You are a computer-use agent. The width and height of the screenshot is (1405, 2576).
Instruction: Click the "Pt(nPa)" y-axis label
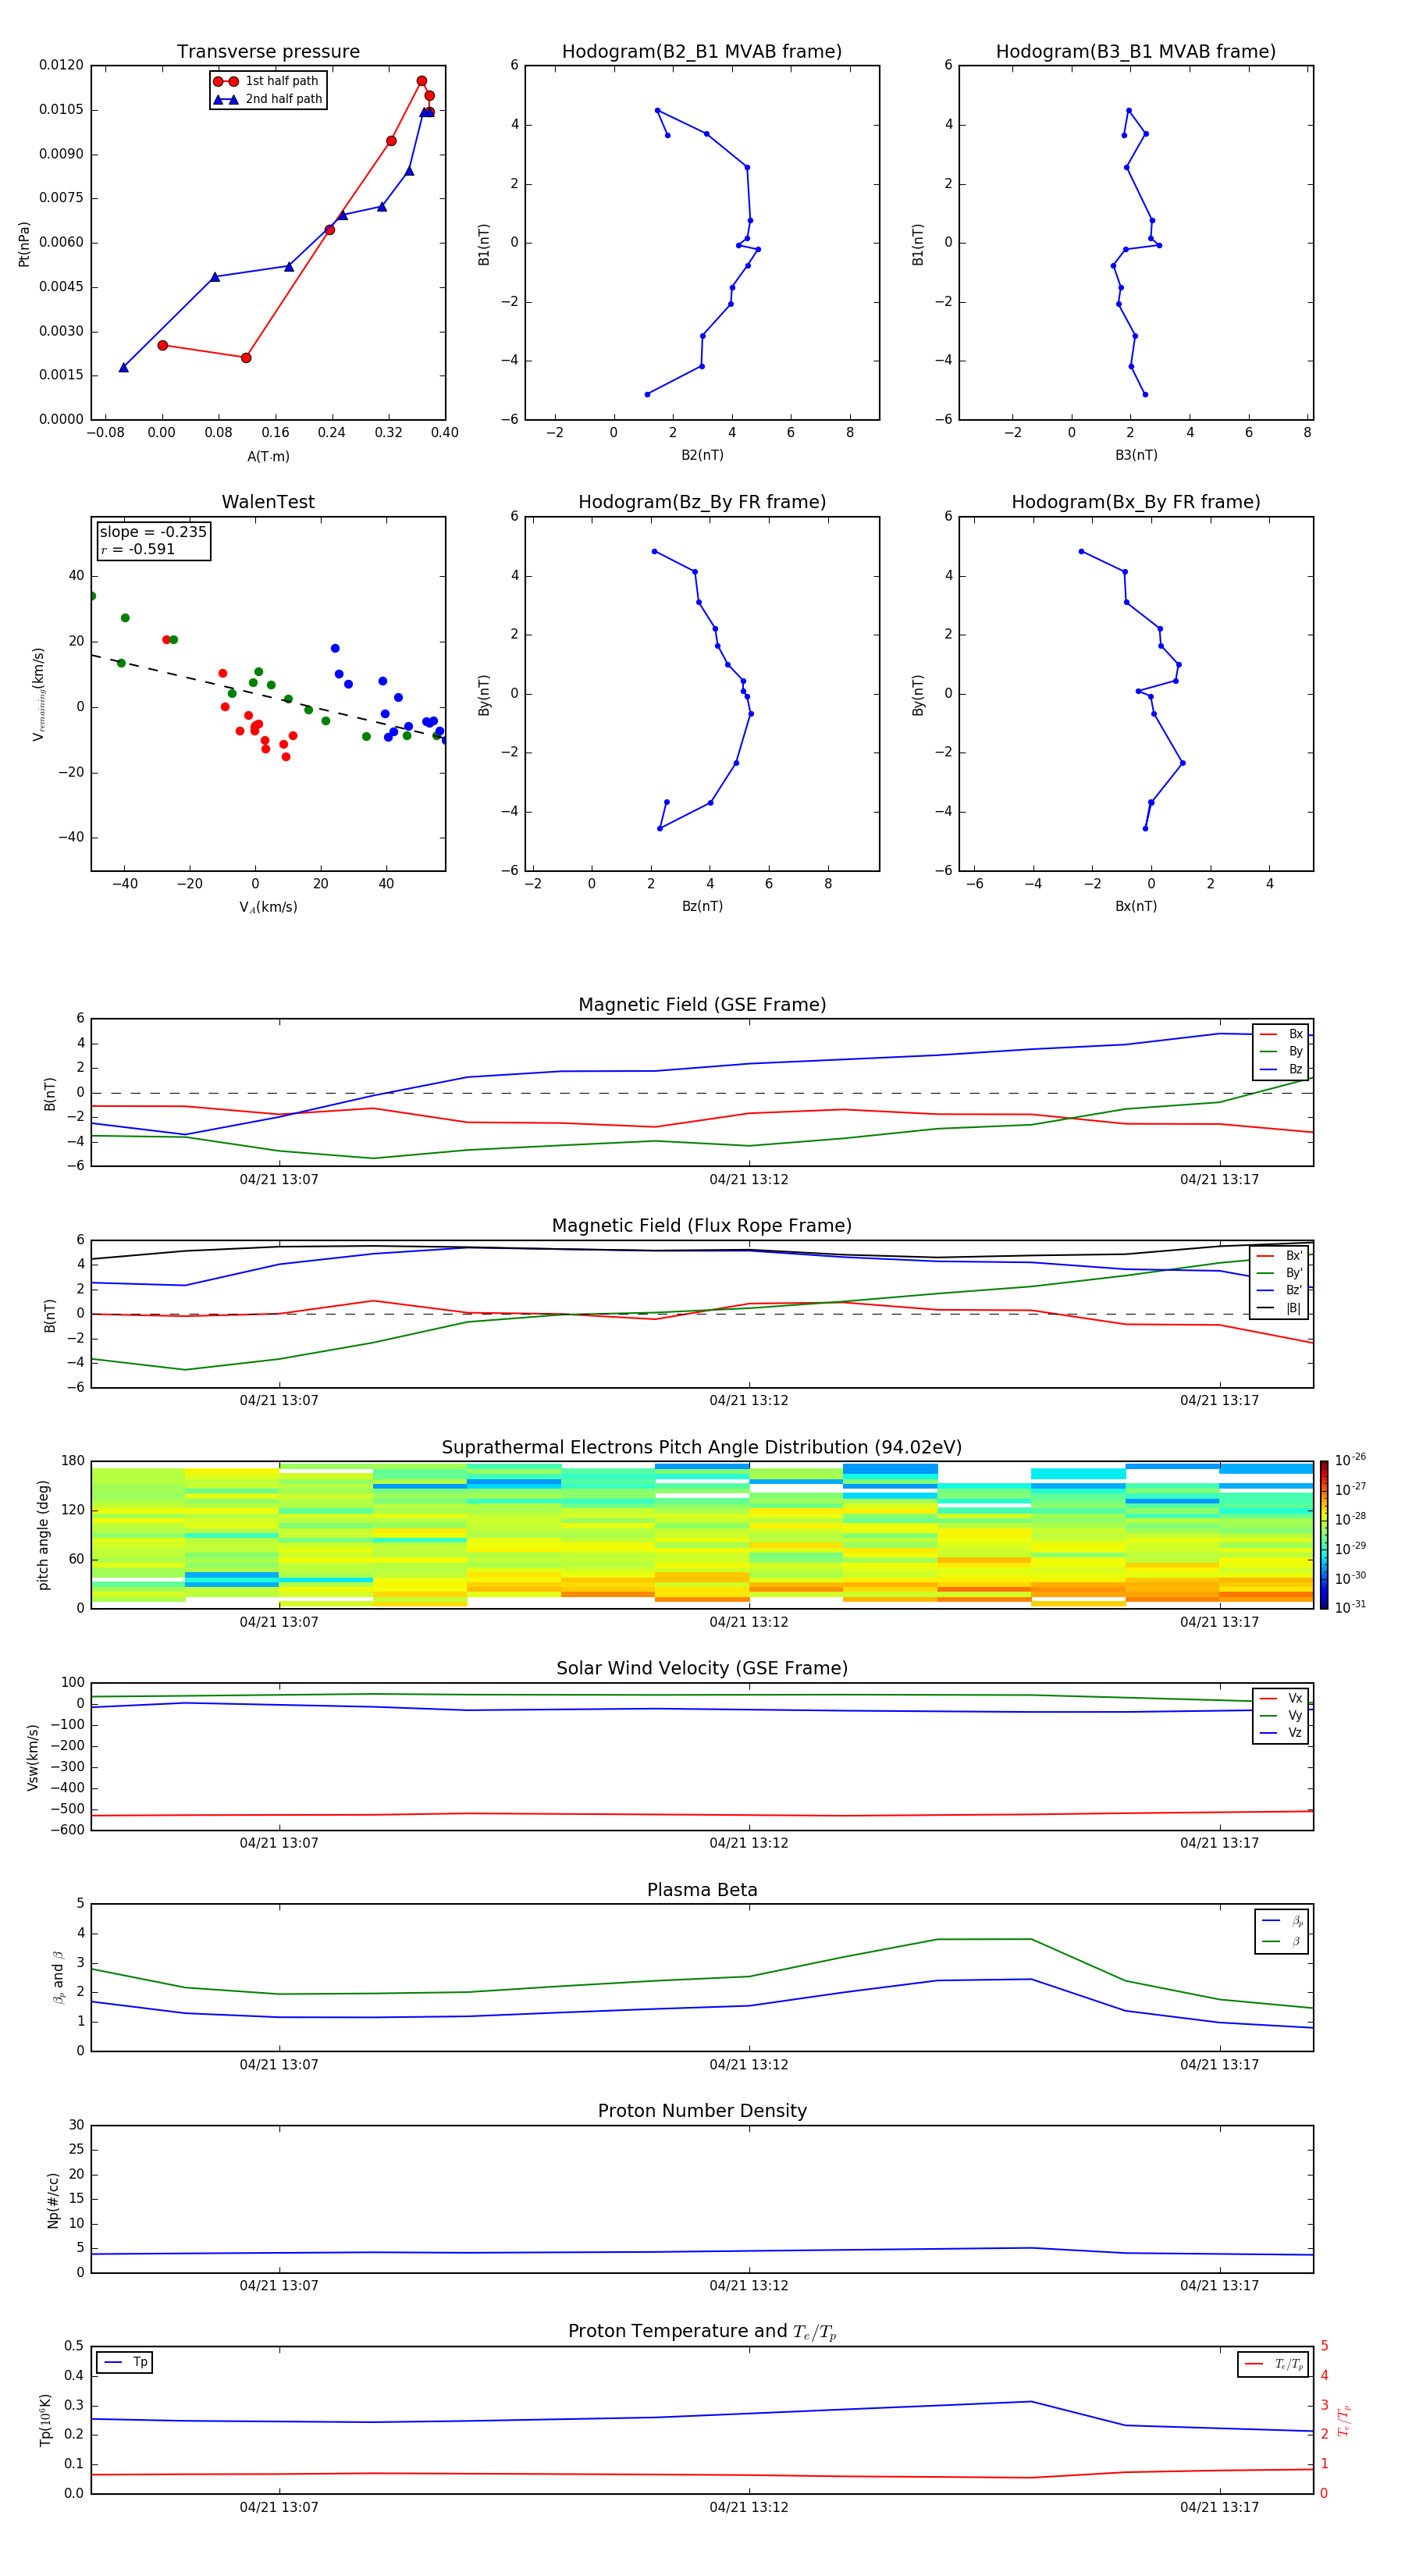coord(24,244)
